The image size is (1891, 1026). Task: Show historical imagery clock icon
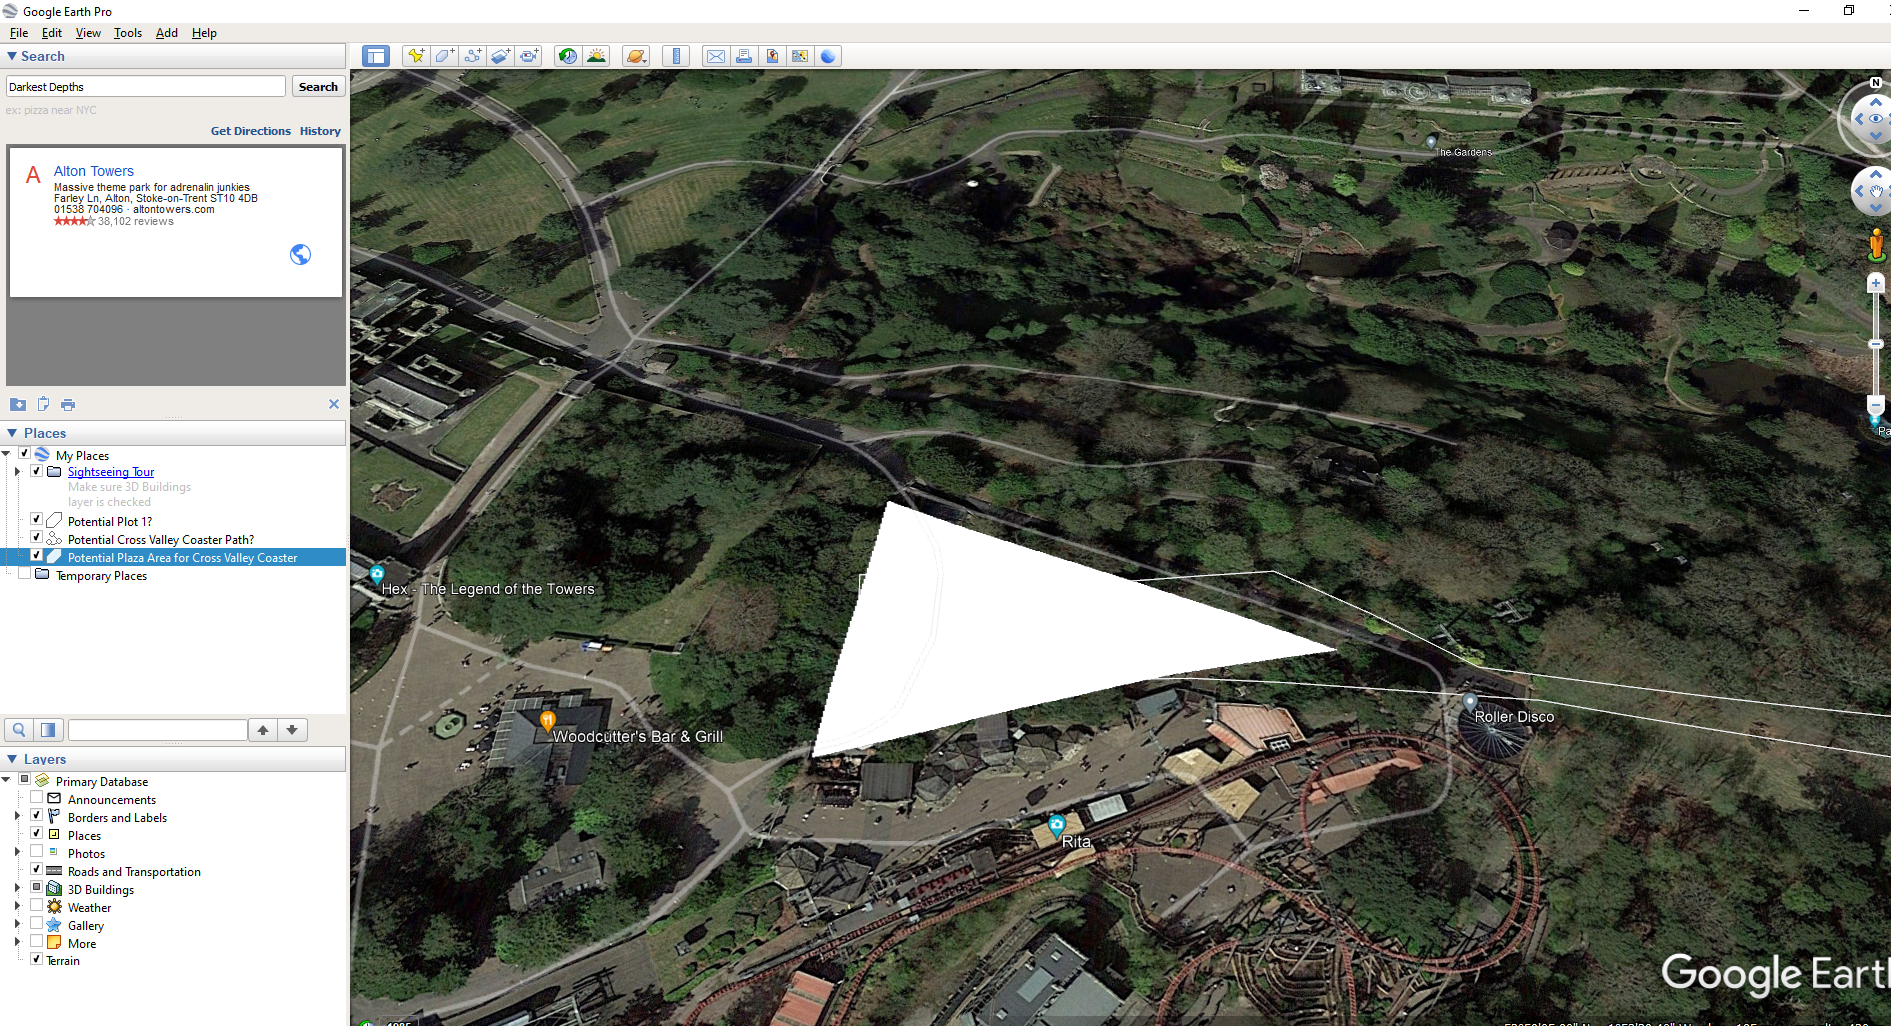click(568, 56)
